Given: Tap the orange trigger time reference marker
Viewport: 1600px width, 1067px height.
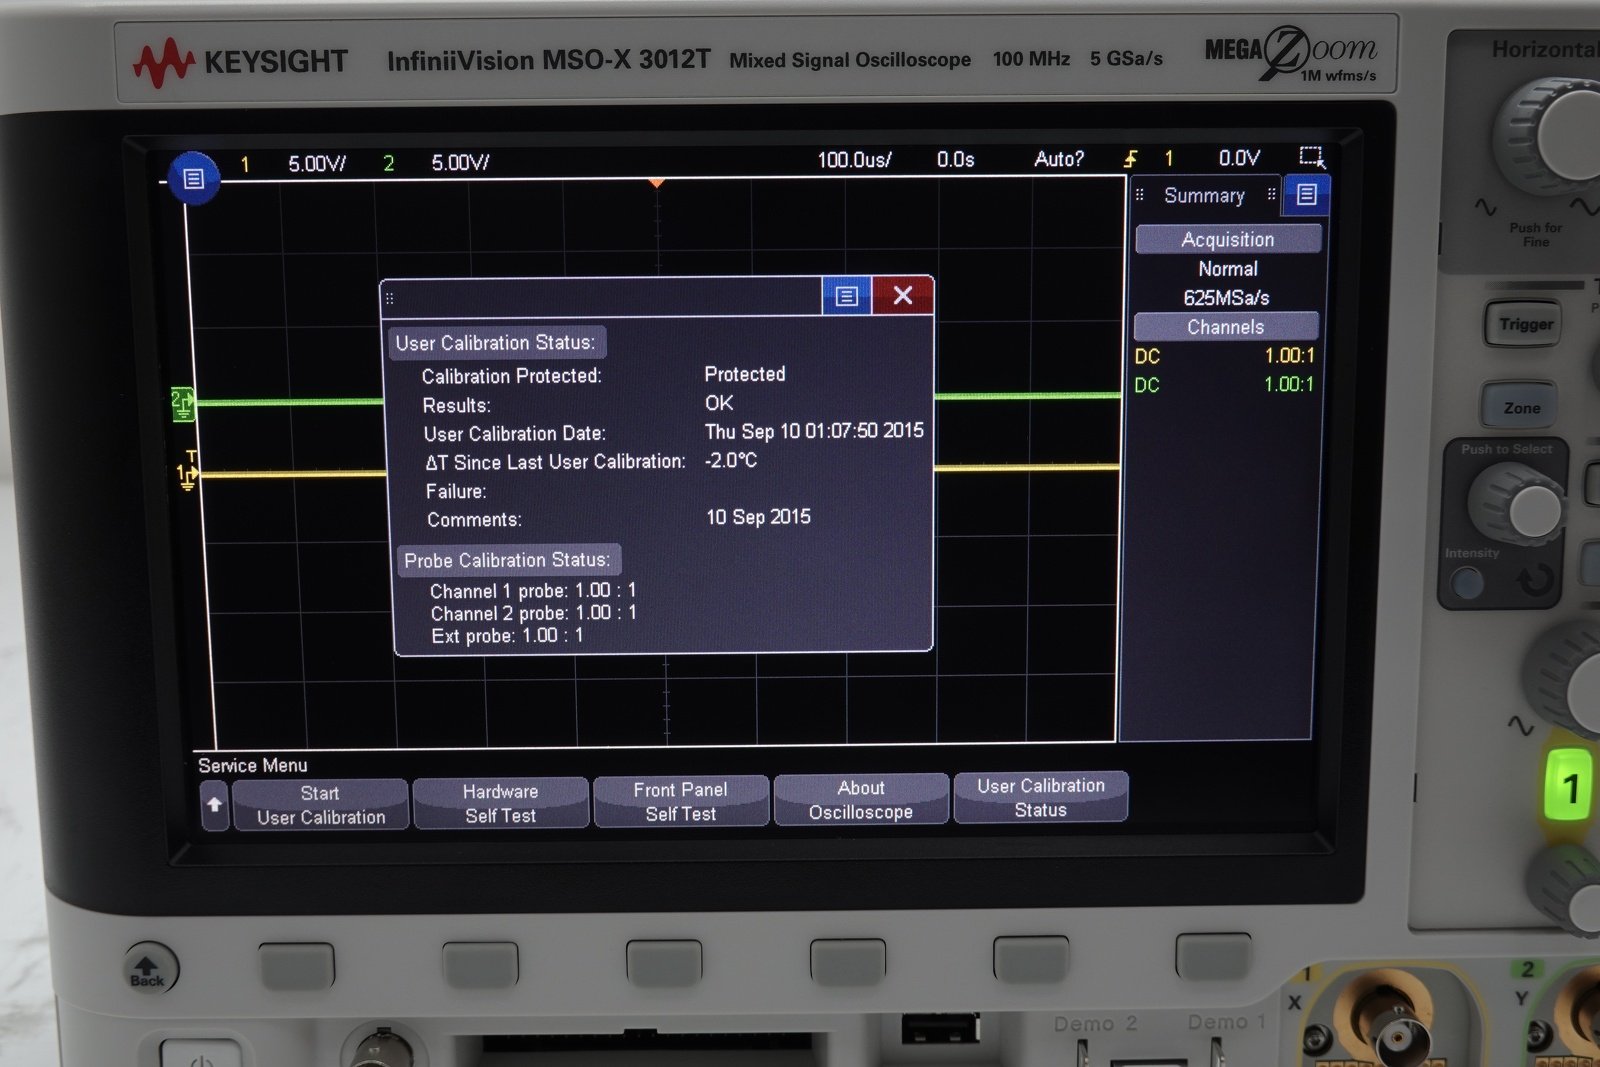Looking at the screenshot, I should [656, 183].
